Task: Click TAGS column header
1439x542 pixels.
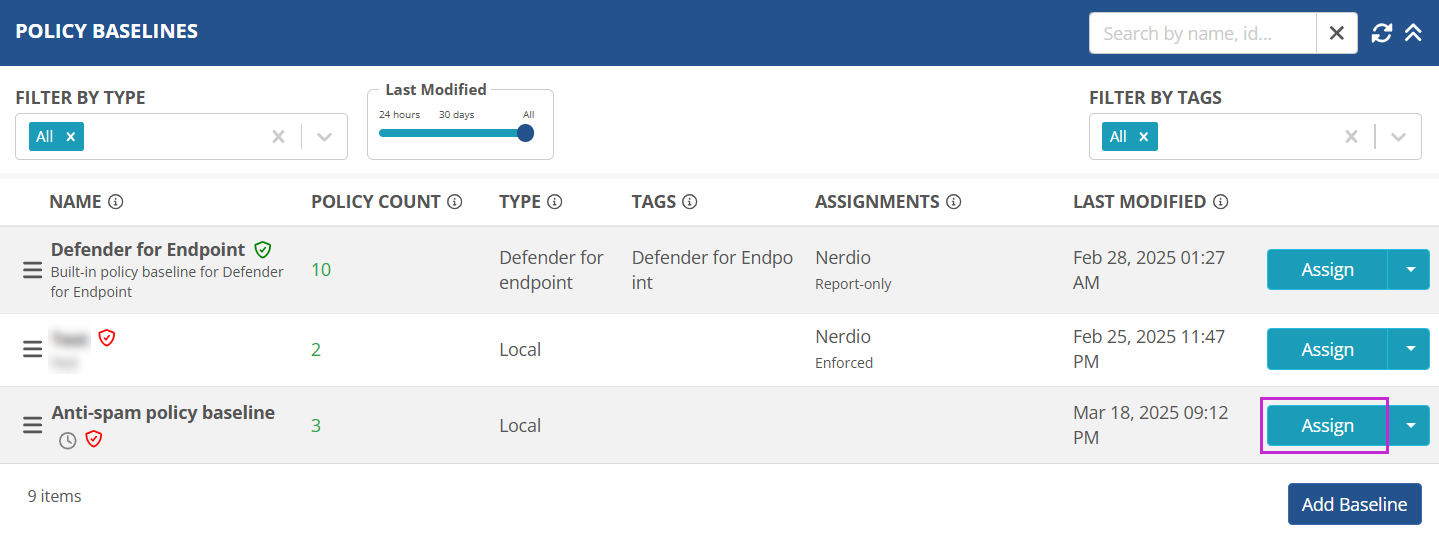Action: click(x=654, y=202)
